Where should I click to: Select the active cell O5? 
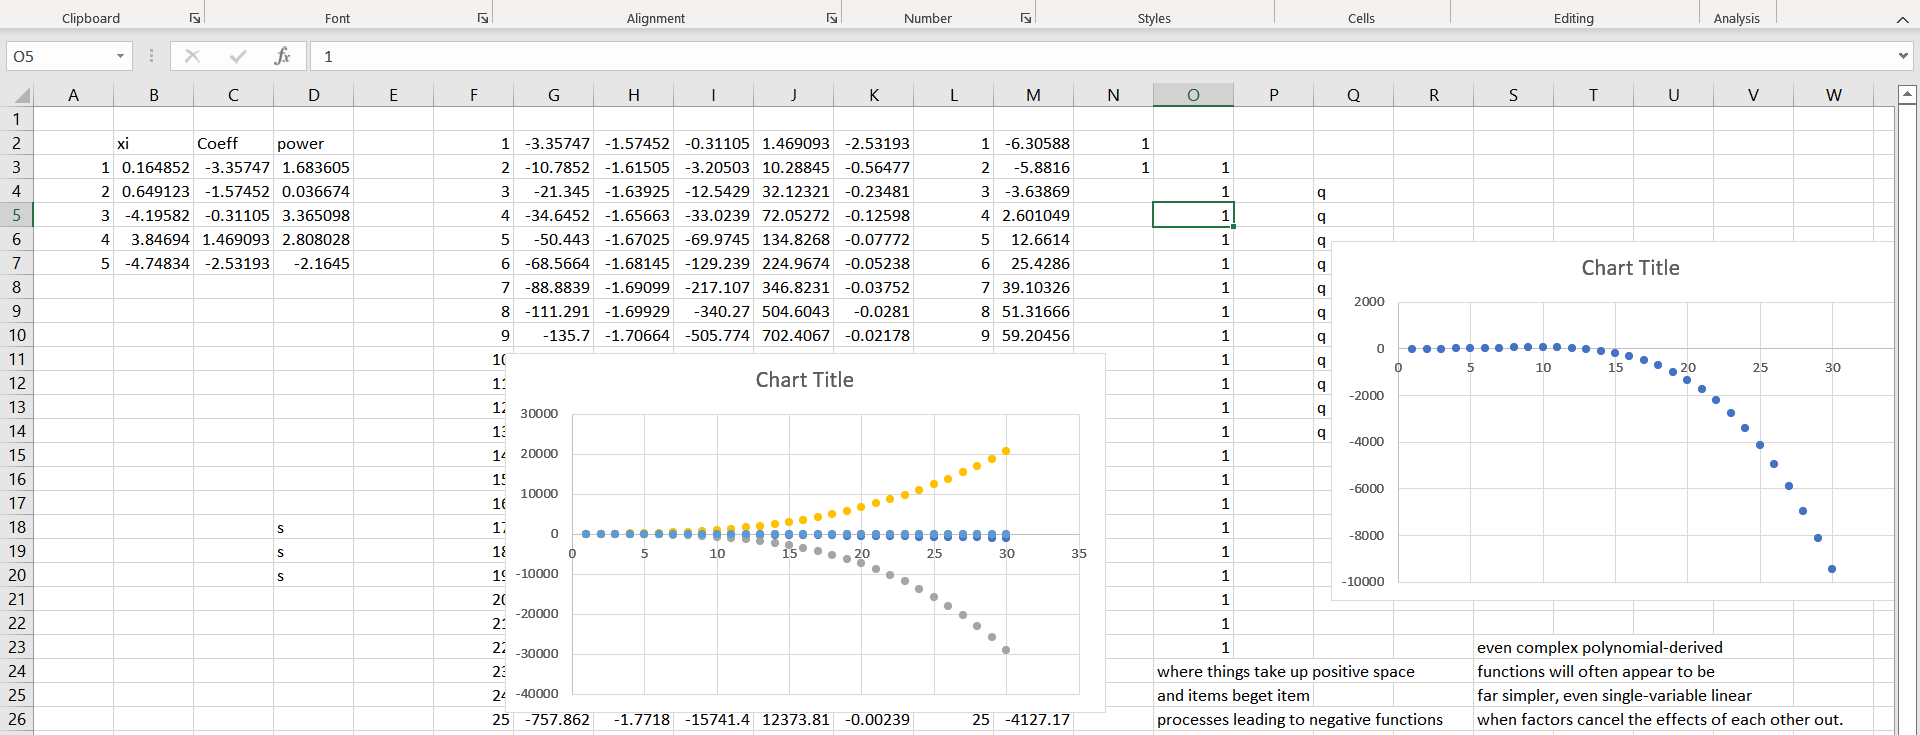(1193, 215)
